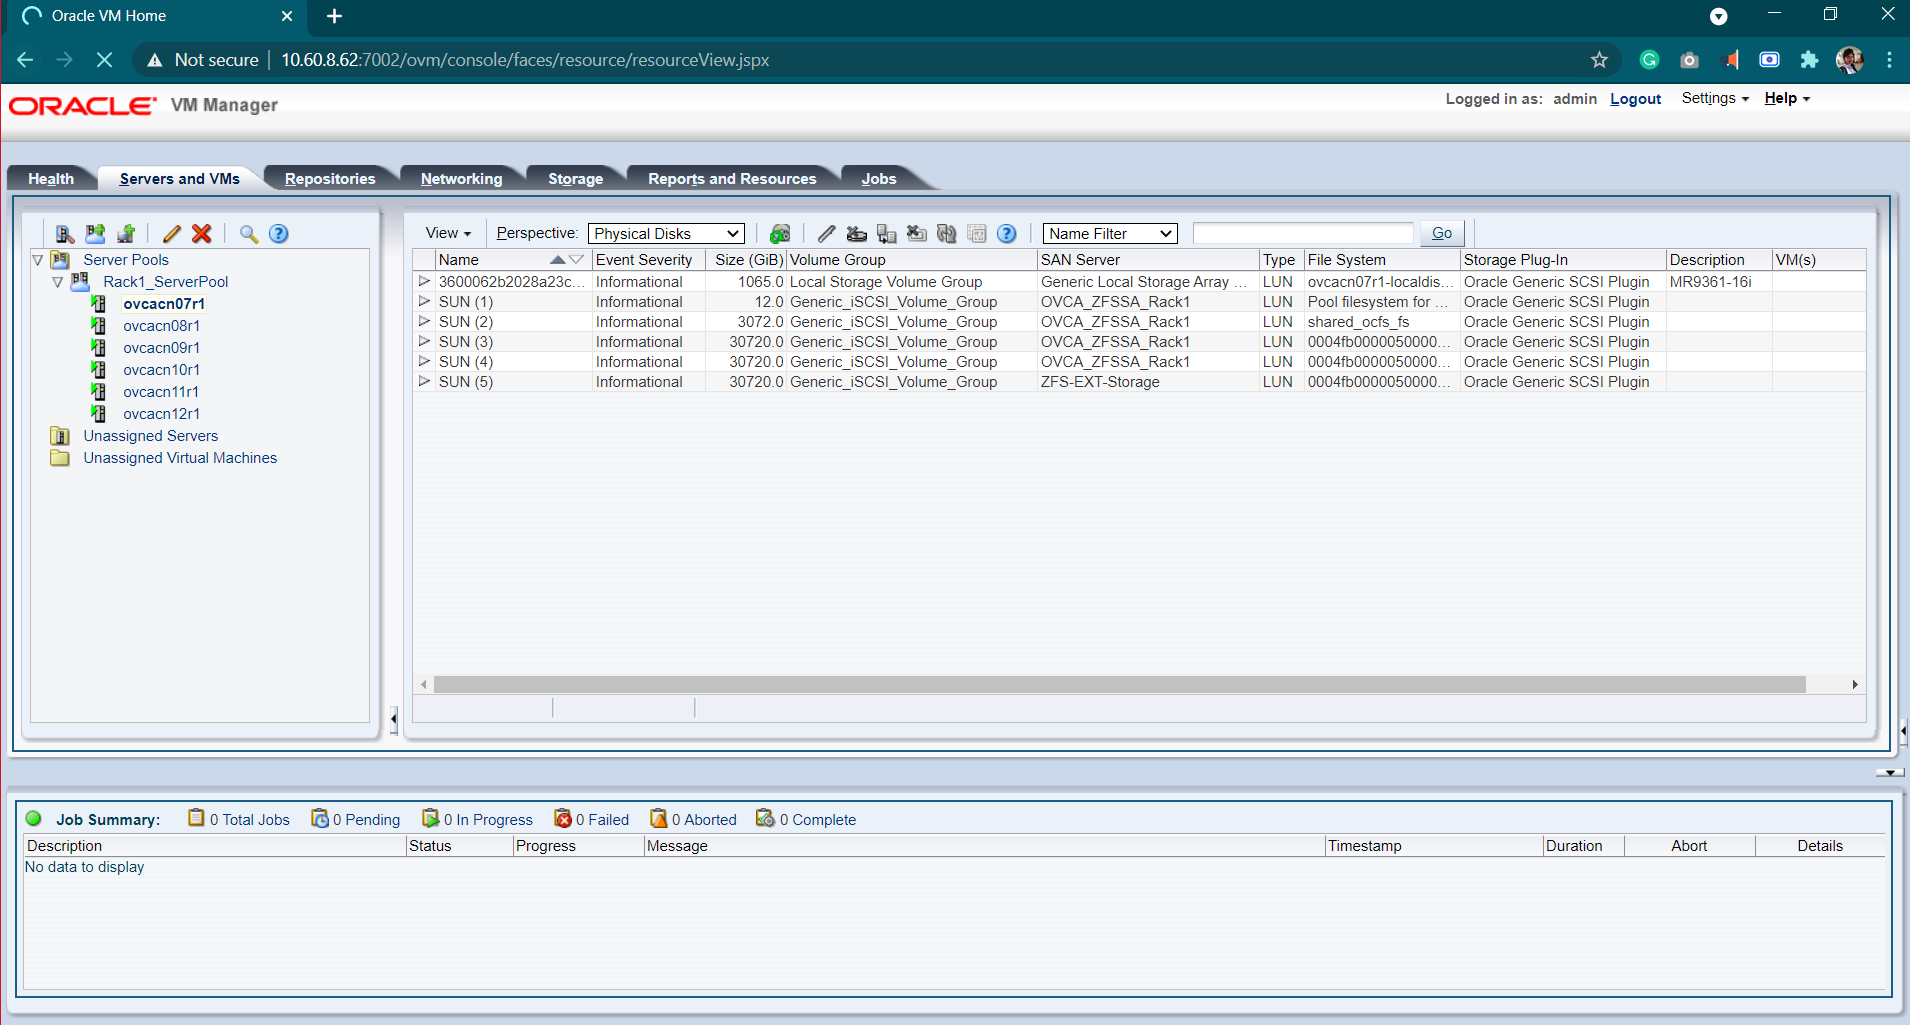Viewport: 1910px width, 1025px height.
Task: Select server ovcacn09r1 in tree
Action: point(161,348)
